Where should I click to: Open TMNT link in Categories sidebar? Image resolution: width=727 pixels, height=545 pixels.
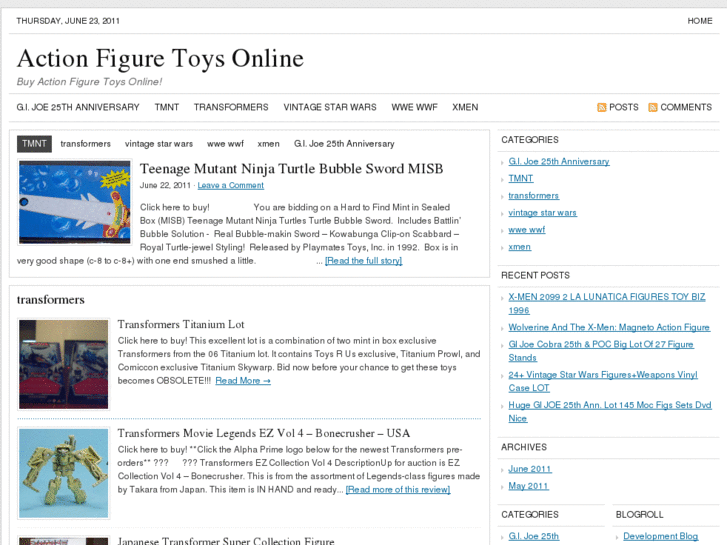pyautogui.click(x=521, y=179)
